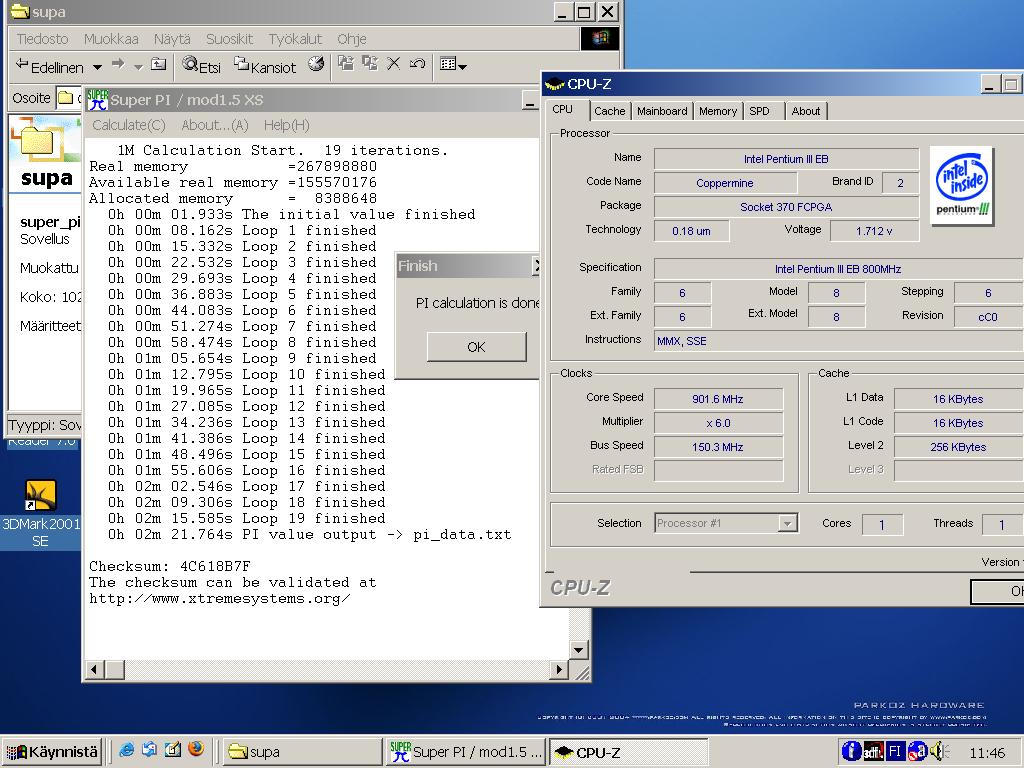Screen dimensions: 1024x768
Task: Click the third quick launch icon
Action: (x=172, y=750)
